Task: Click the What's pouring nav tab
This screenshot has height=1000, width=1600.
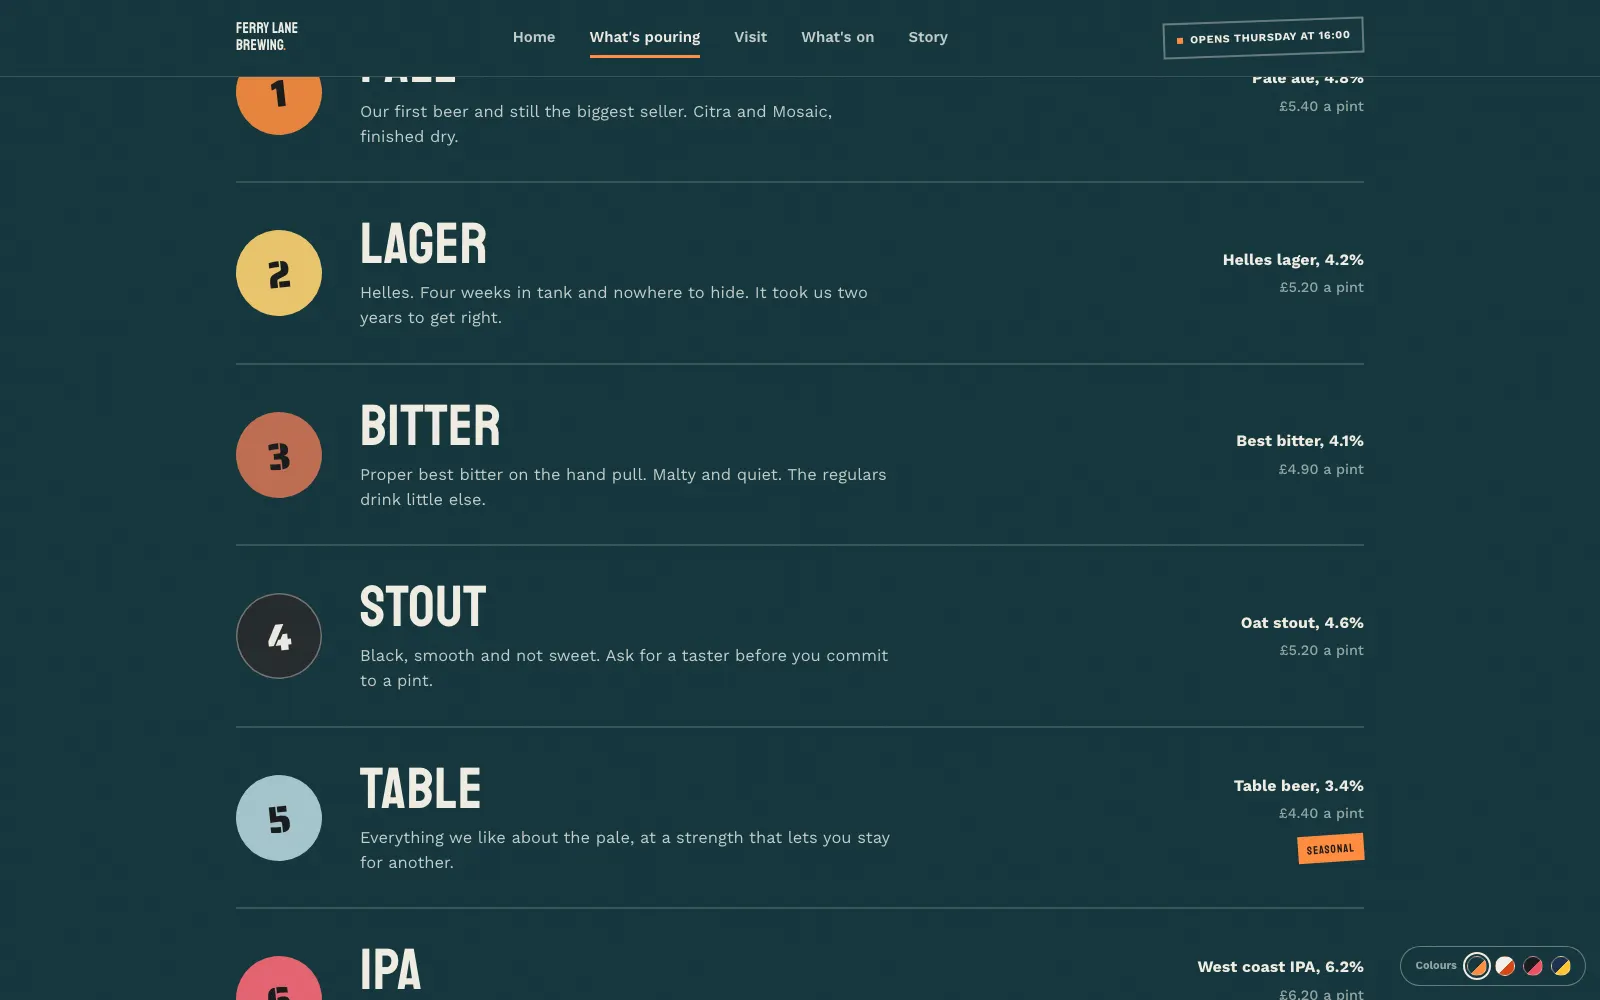Action: pos(645,37)
